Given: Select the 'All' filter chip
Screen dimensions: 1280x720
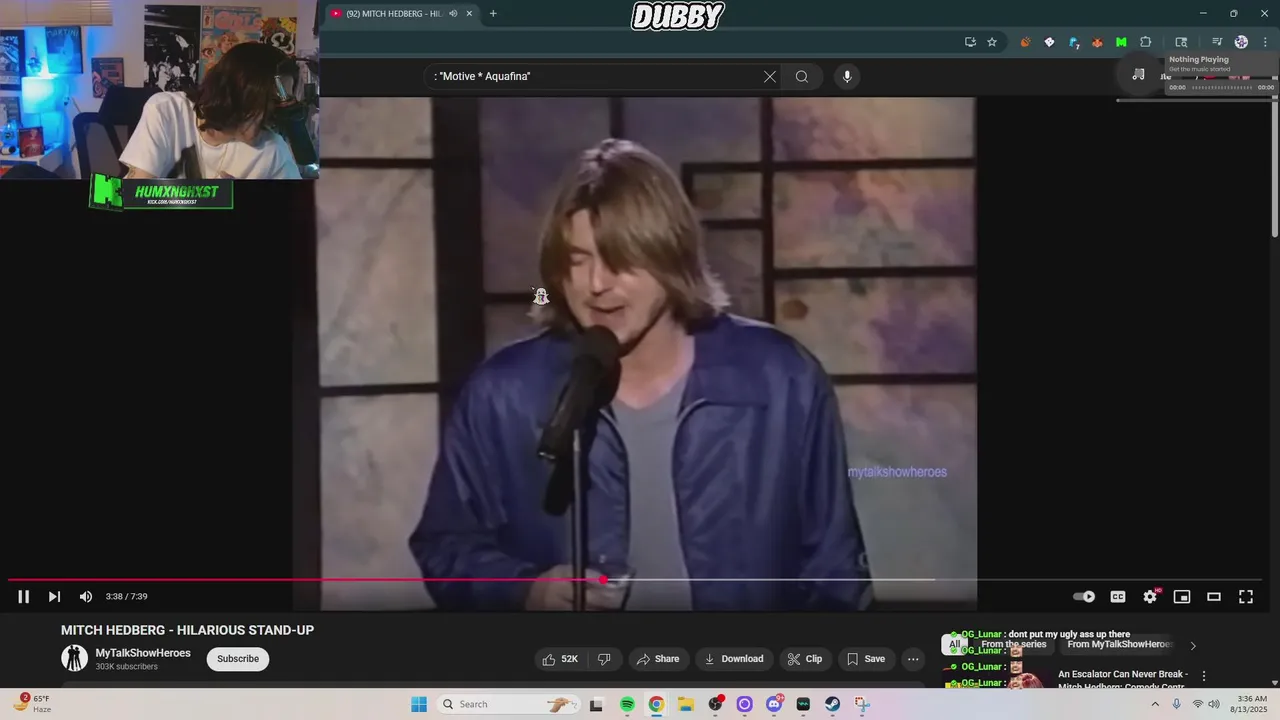Looking at the screenshot, I should point(955,645).
